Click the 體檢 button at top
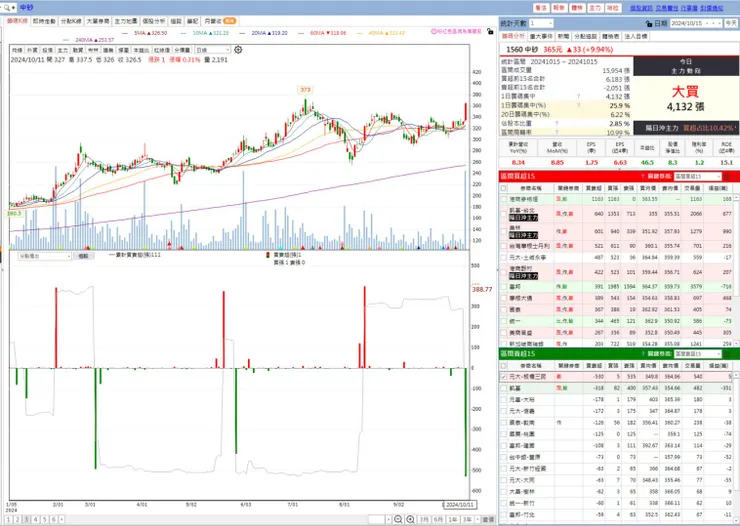Image resolution: width=740 pixels, height=526 pixels. pyautogui.click(x=577, y=8)
